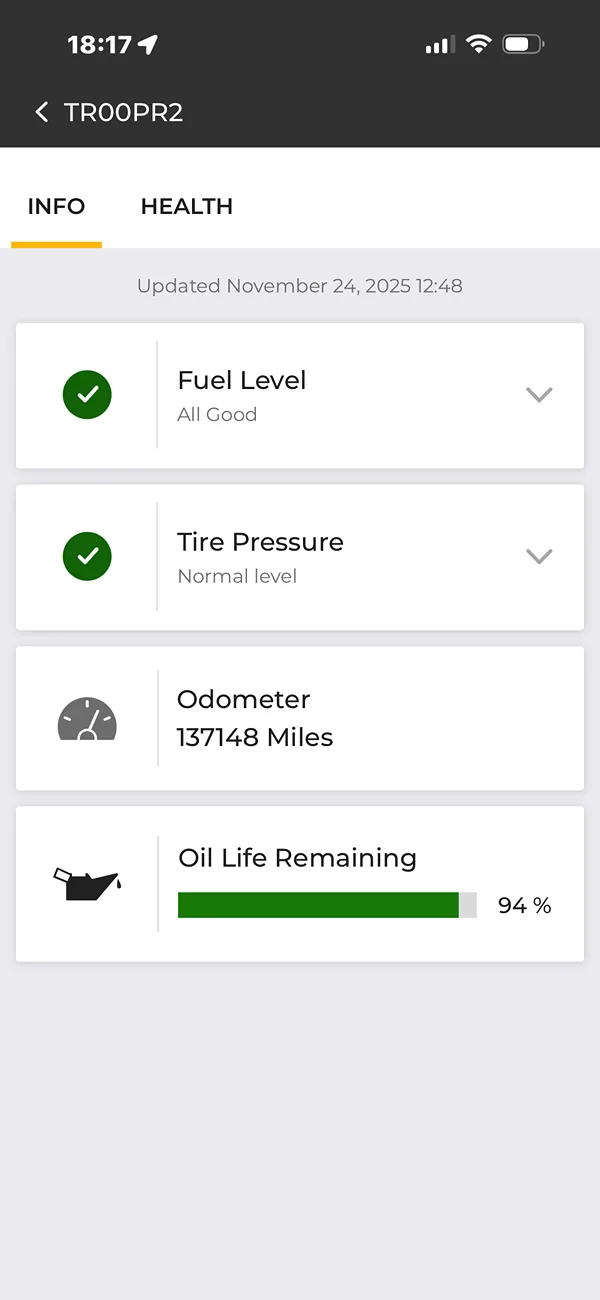Tap the green checkmark beside Tire Pressure
The height and width of the screenshot is (1300, 600).
[x=87, y=557]
